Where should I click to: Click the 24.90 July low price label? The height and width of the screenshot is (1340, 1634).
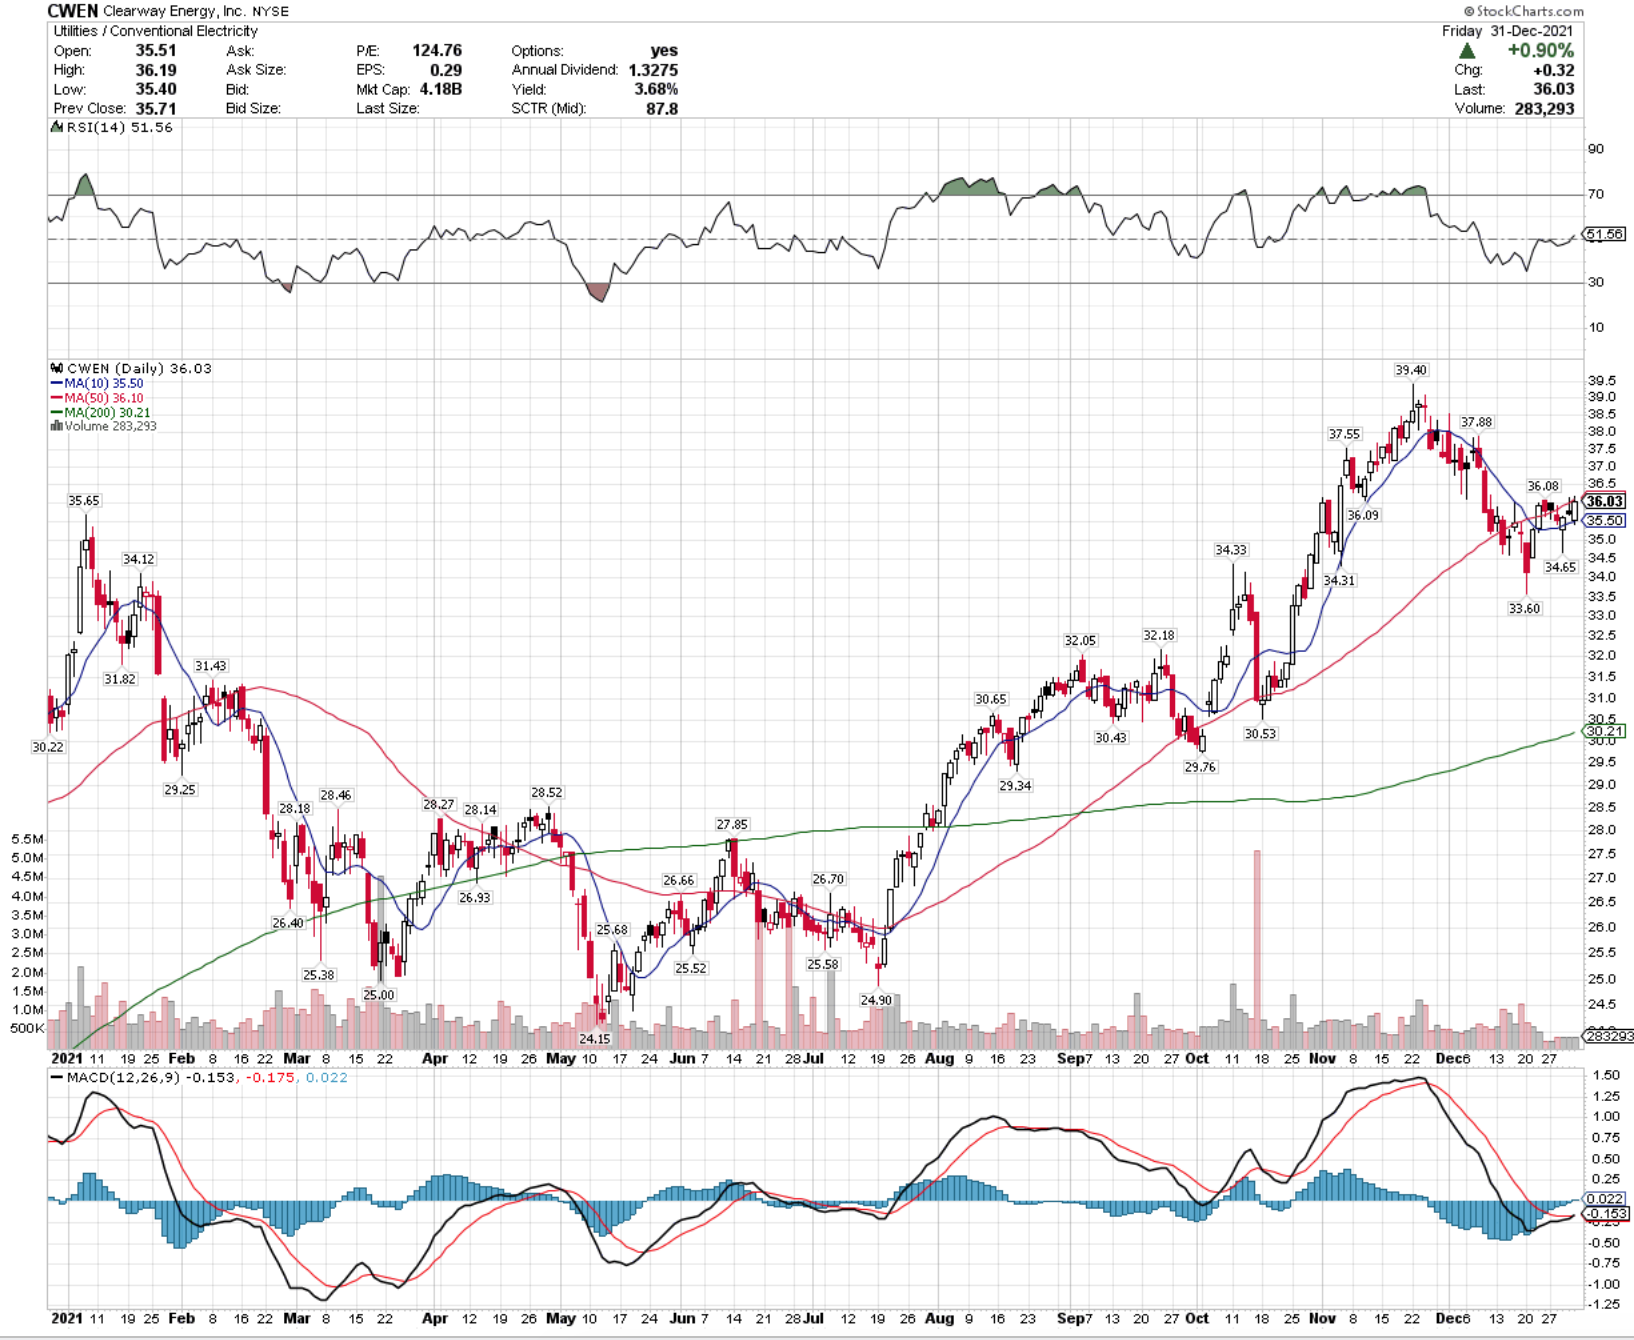point(876,1000)
